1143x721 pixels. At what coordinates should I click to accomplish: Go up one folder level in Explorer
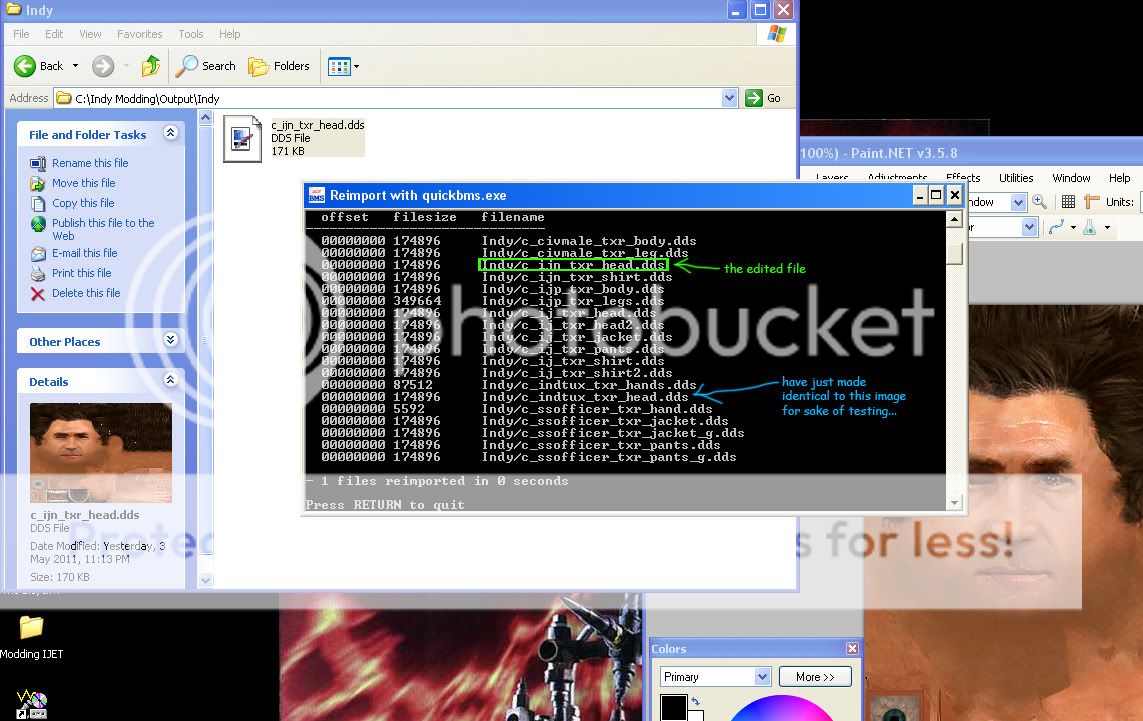150,66
